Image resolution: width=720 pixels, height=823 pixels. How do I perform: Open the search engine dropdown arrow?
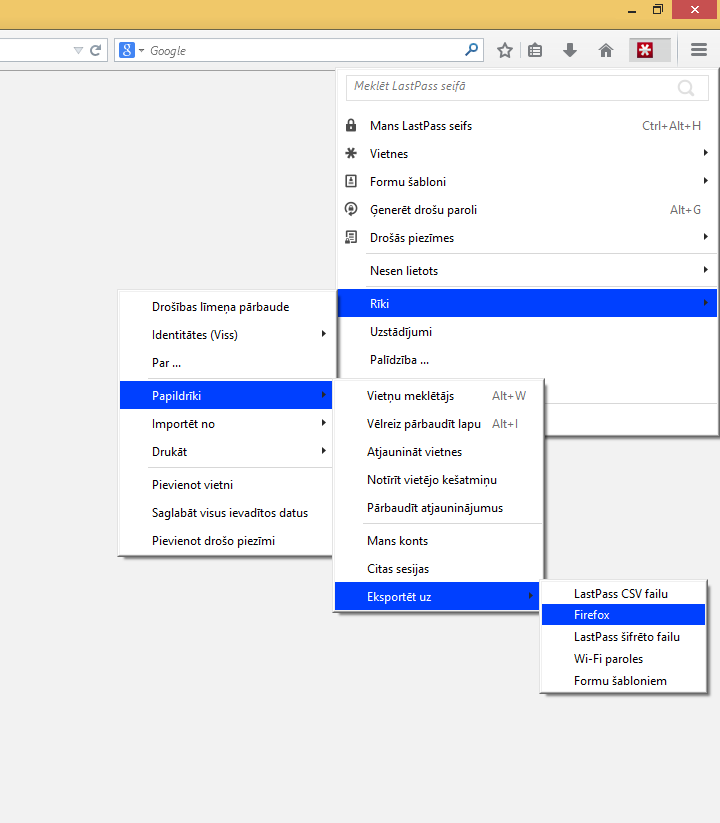click(141, 50)
